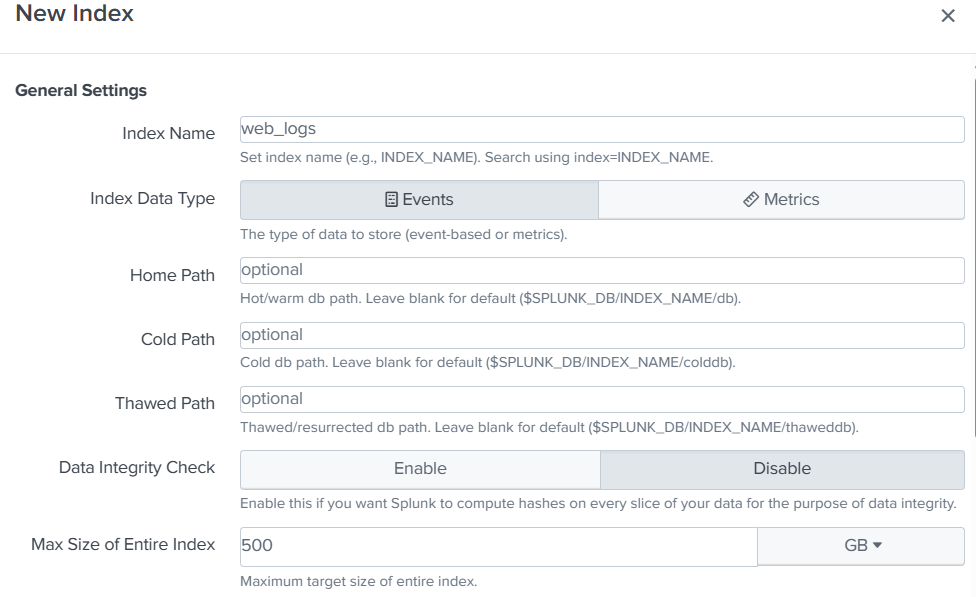Screen dimensions: 976x597
Task: Click the Data Integrity Check label
Action: click(137, 468)
